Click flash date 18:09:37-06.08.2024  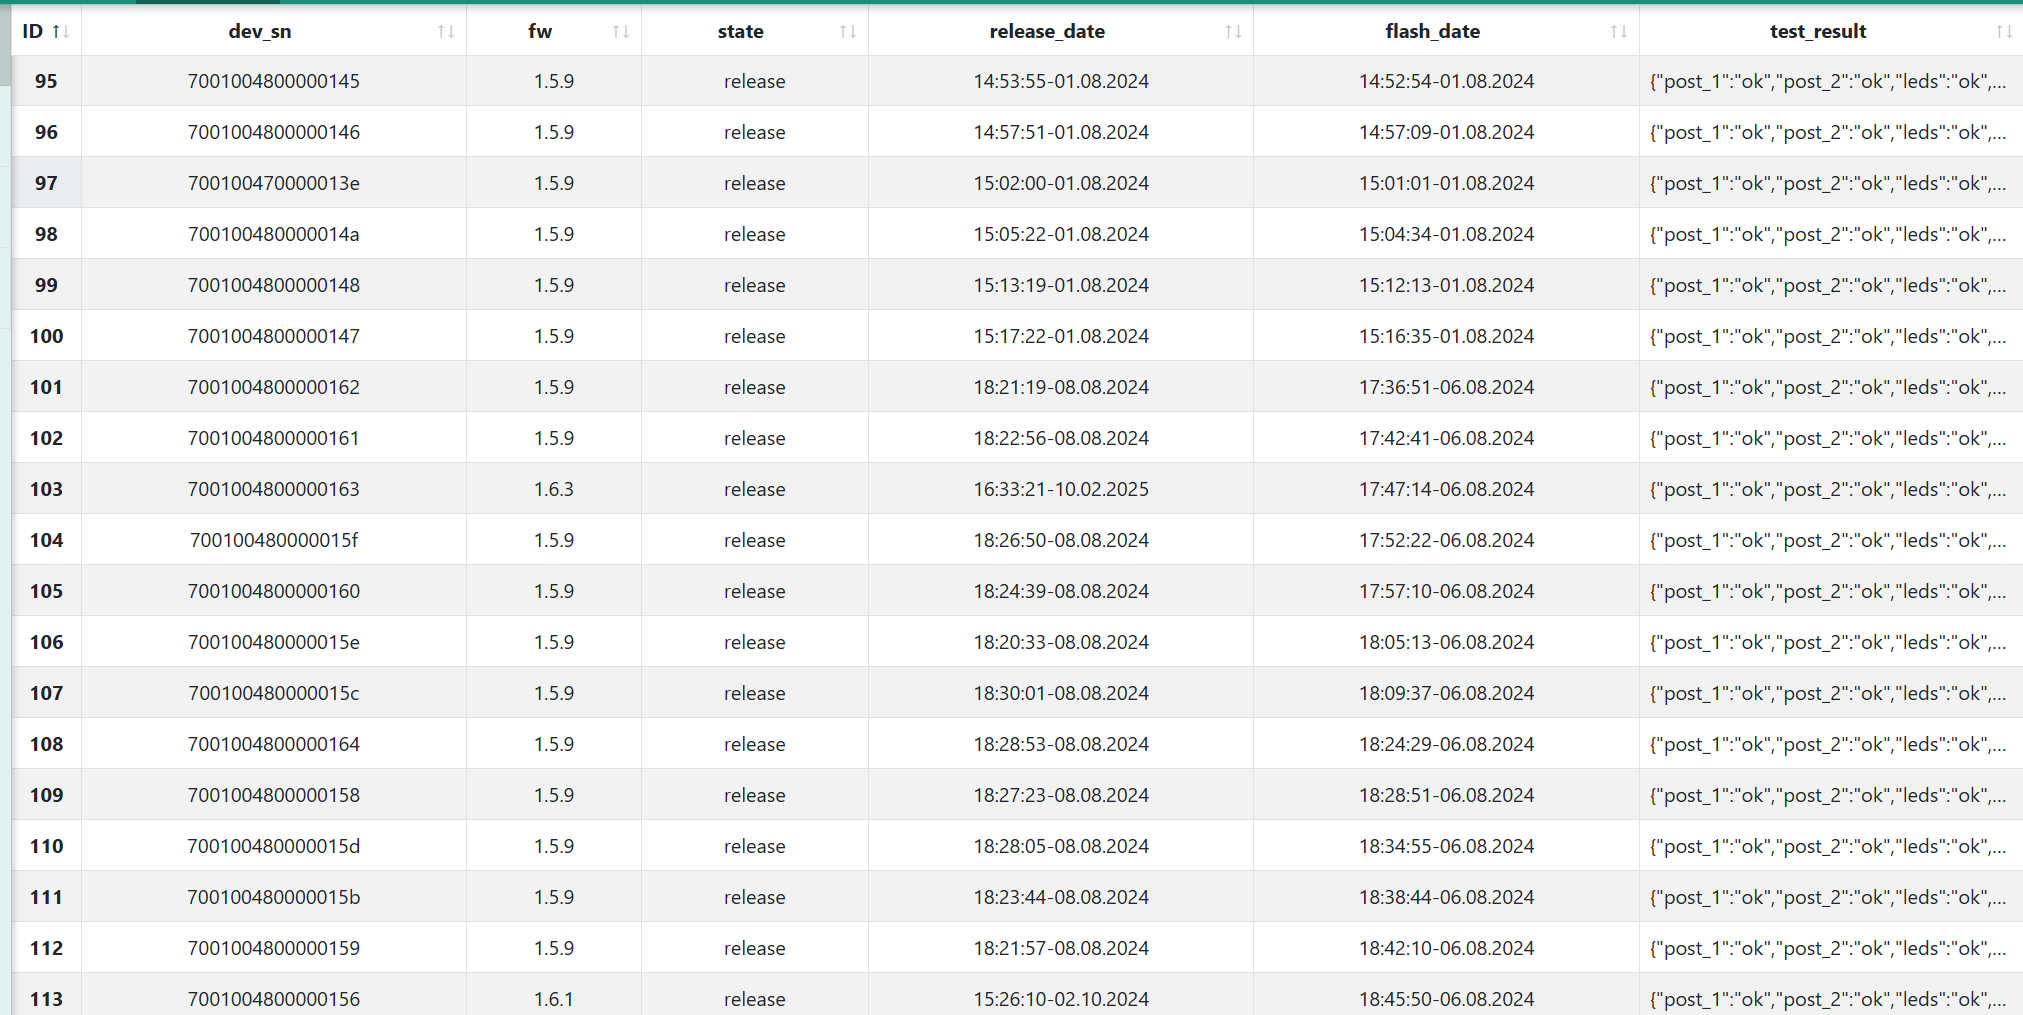point(1446,693)
